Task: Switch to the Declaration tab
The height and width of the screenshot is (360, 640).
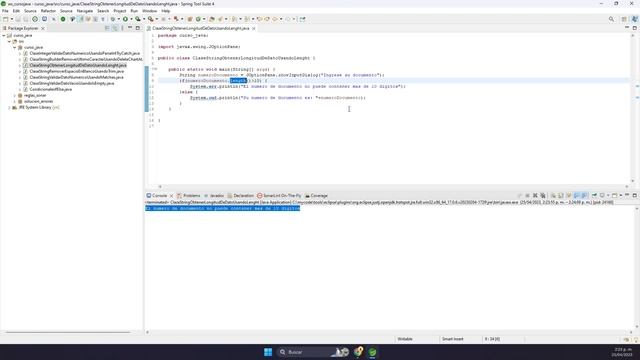Action: [x=240, y=196]
